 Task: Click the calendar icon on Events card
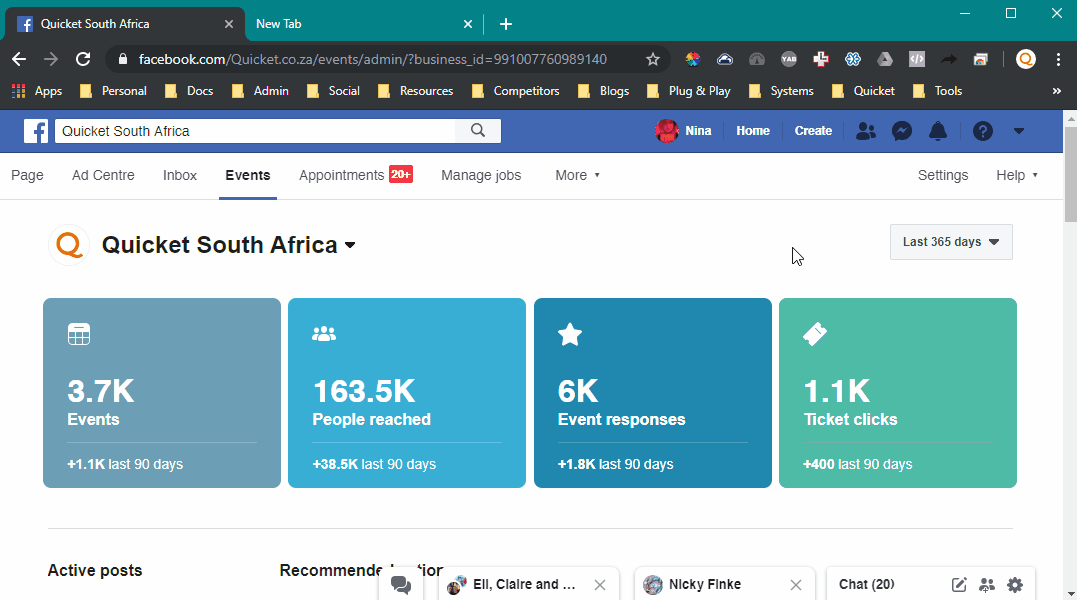point(79,334)
